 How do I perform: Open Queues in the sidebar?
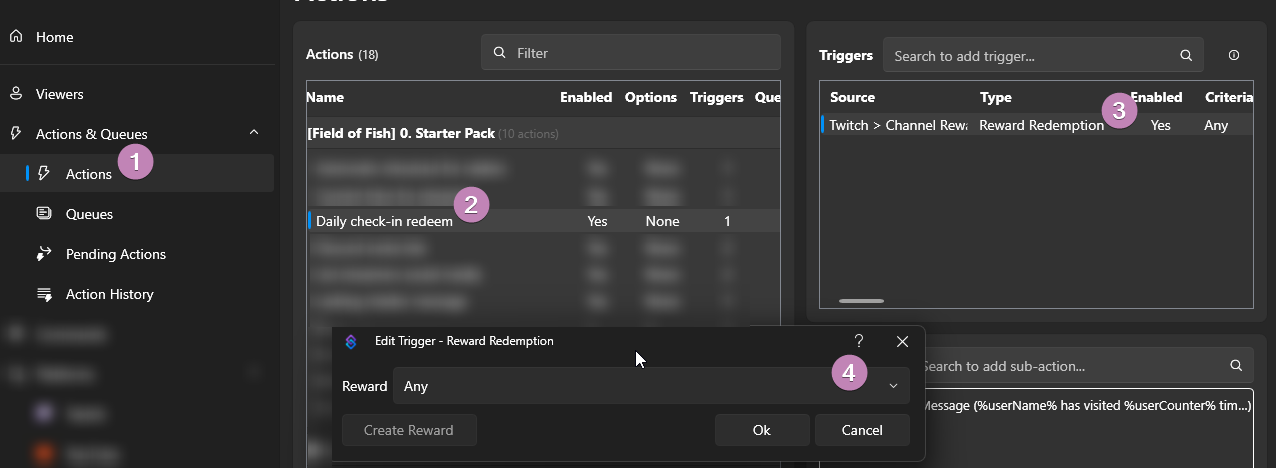89,214
